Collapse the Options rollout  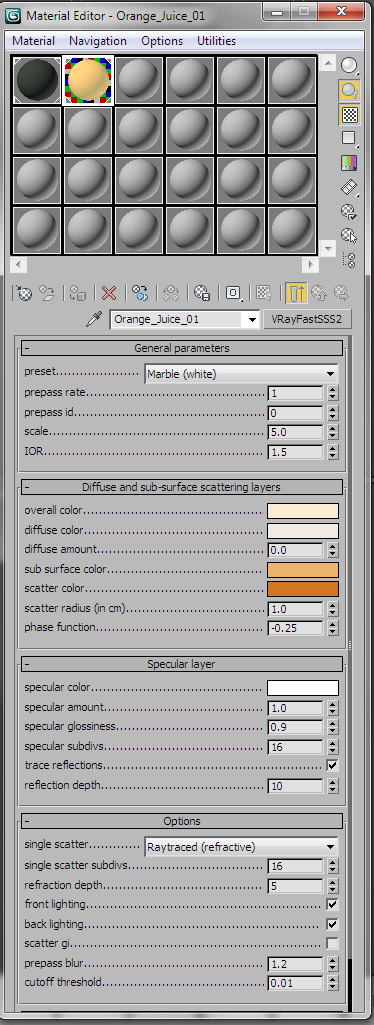pos(182,821)
